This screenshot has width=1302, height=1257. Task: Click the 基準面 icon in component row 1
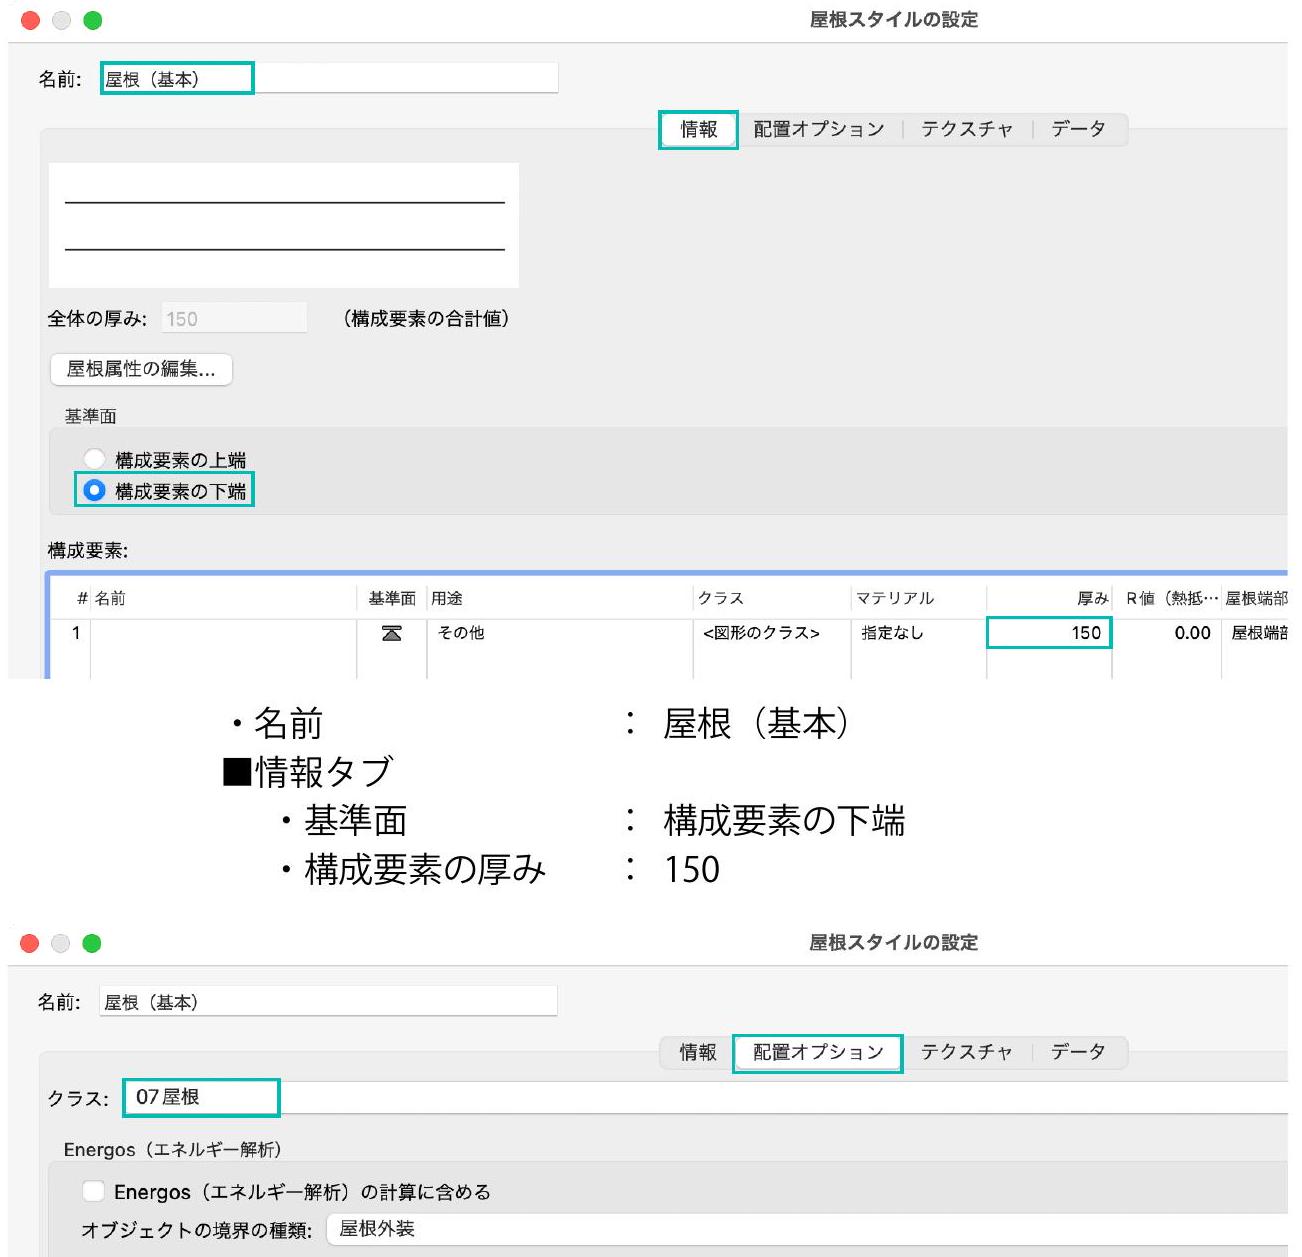(x=392, y=633)
